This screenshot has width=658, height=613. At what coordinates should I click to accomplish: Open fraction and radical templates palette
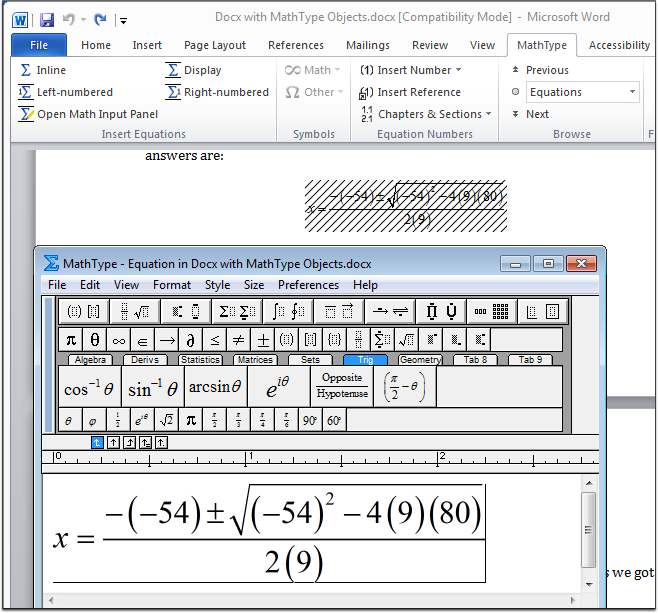click(134, 311)
